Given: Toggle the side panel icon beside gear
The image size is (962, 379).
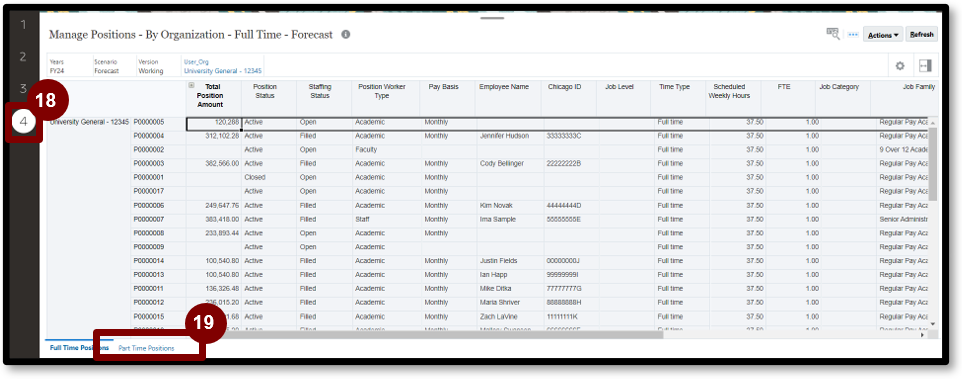Looking at the screenshot, I should pos(925,66).
